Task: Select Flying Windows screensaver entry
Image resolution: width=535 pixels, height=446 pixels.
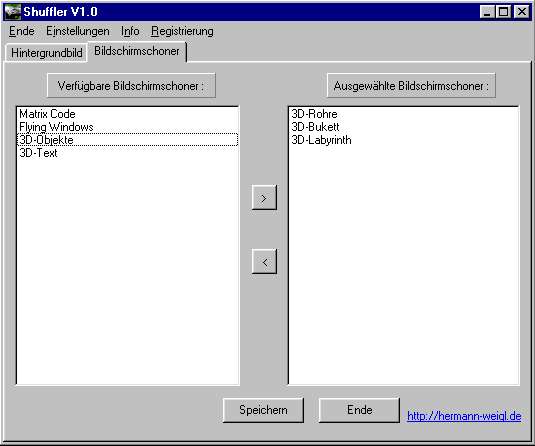Action: [x=128, y=127]
